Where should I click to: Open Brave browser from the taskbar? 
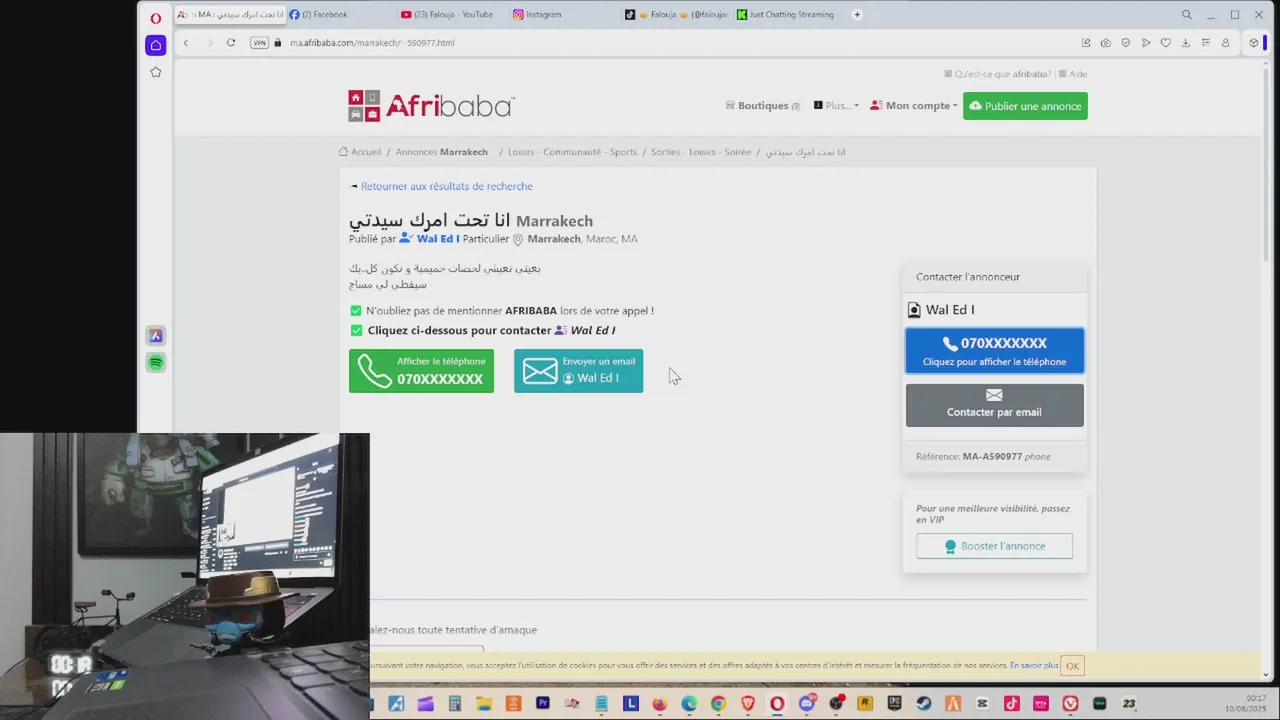click(748, 704)
